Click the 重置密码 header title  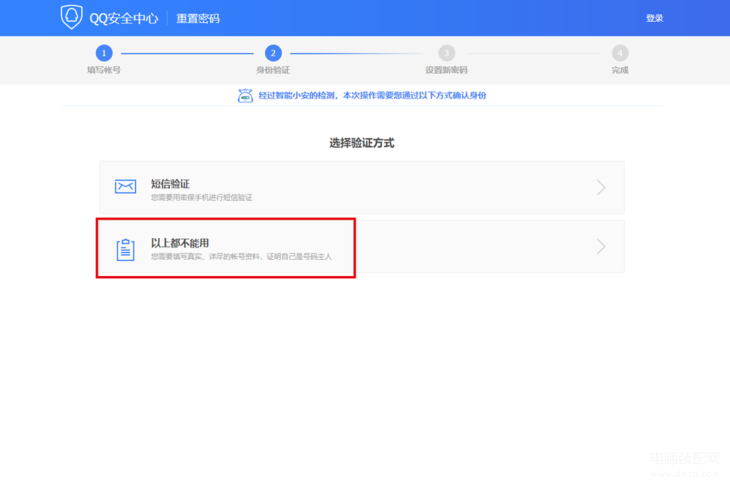(198, 18)
